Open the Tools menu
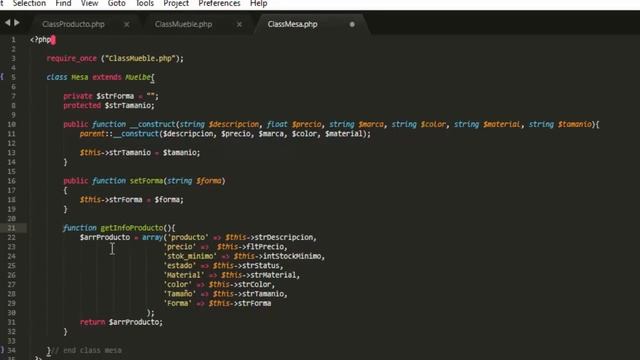 pyautogui.click(x=144, y=4)
